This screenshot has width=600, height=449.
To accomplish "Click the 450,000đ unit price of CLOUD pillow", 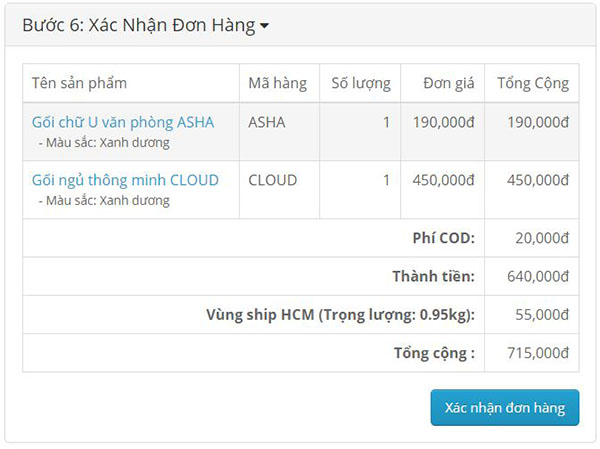I will [x=443, y=181].
